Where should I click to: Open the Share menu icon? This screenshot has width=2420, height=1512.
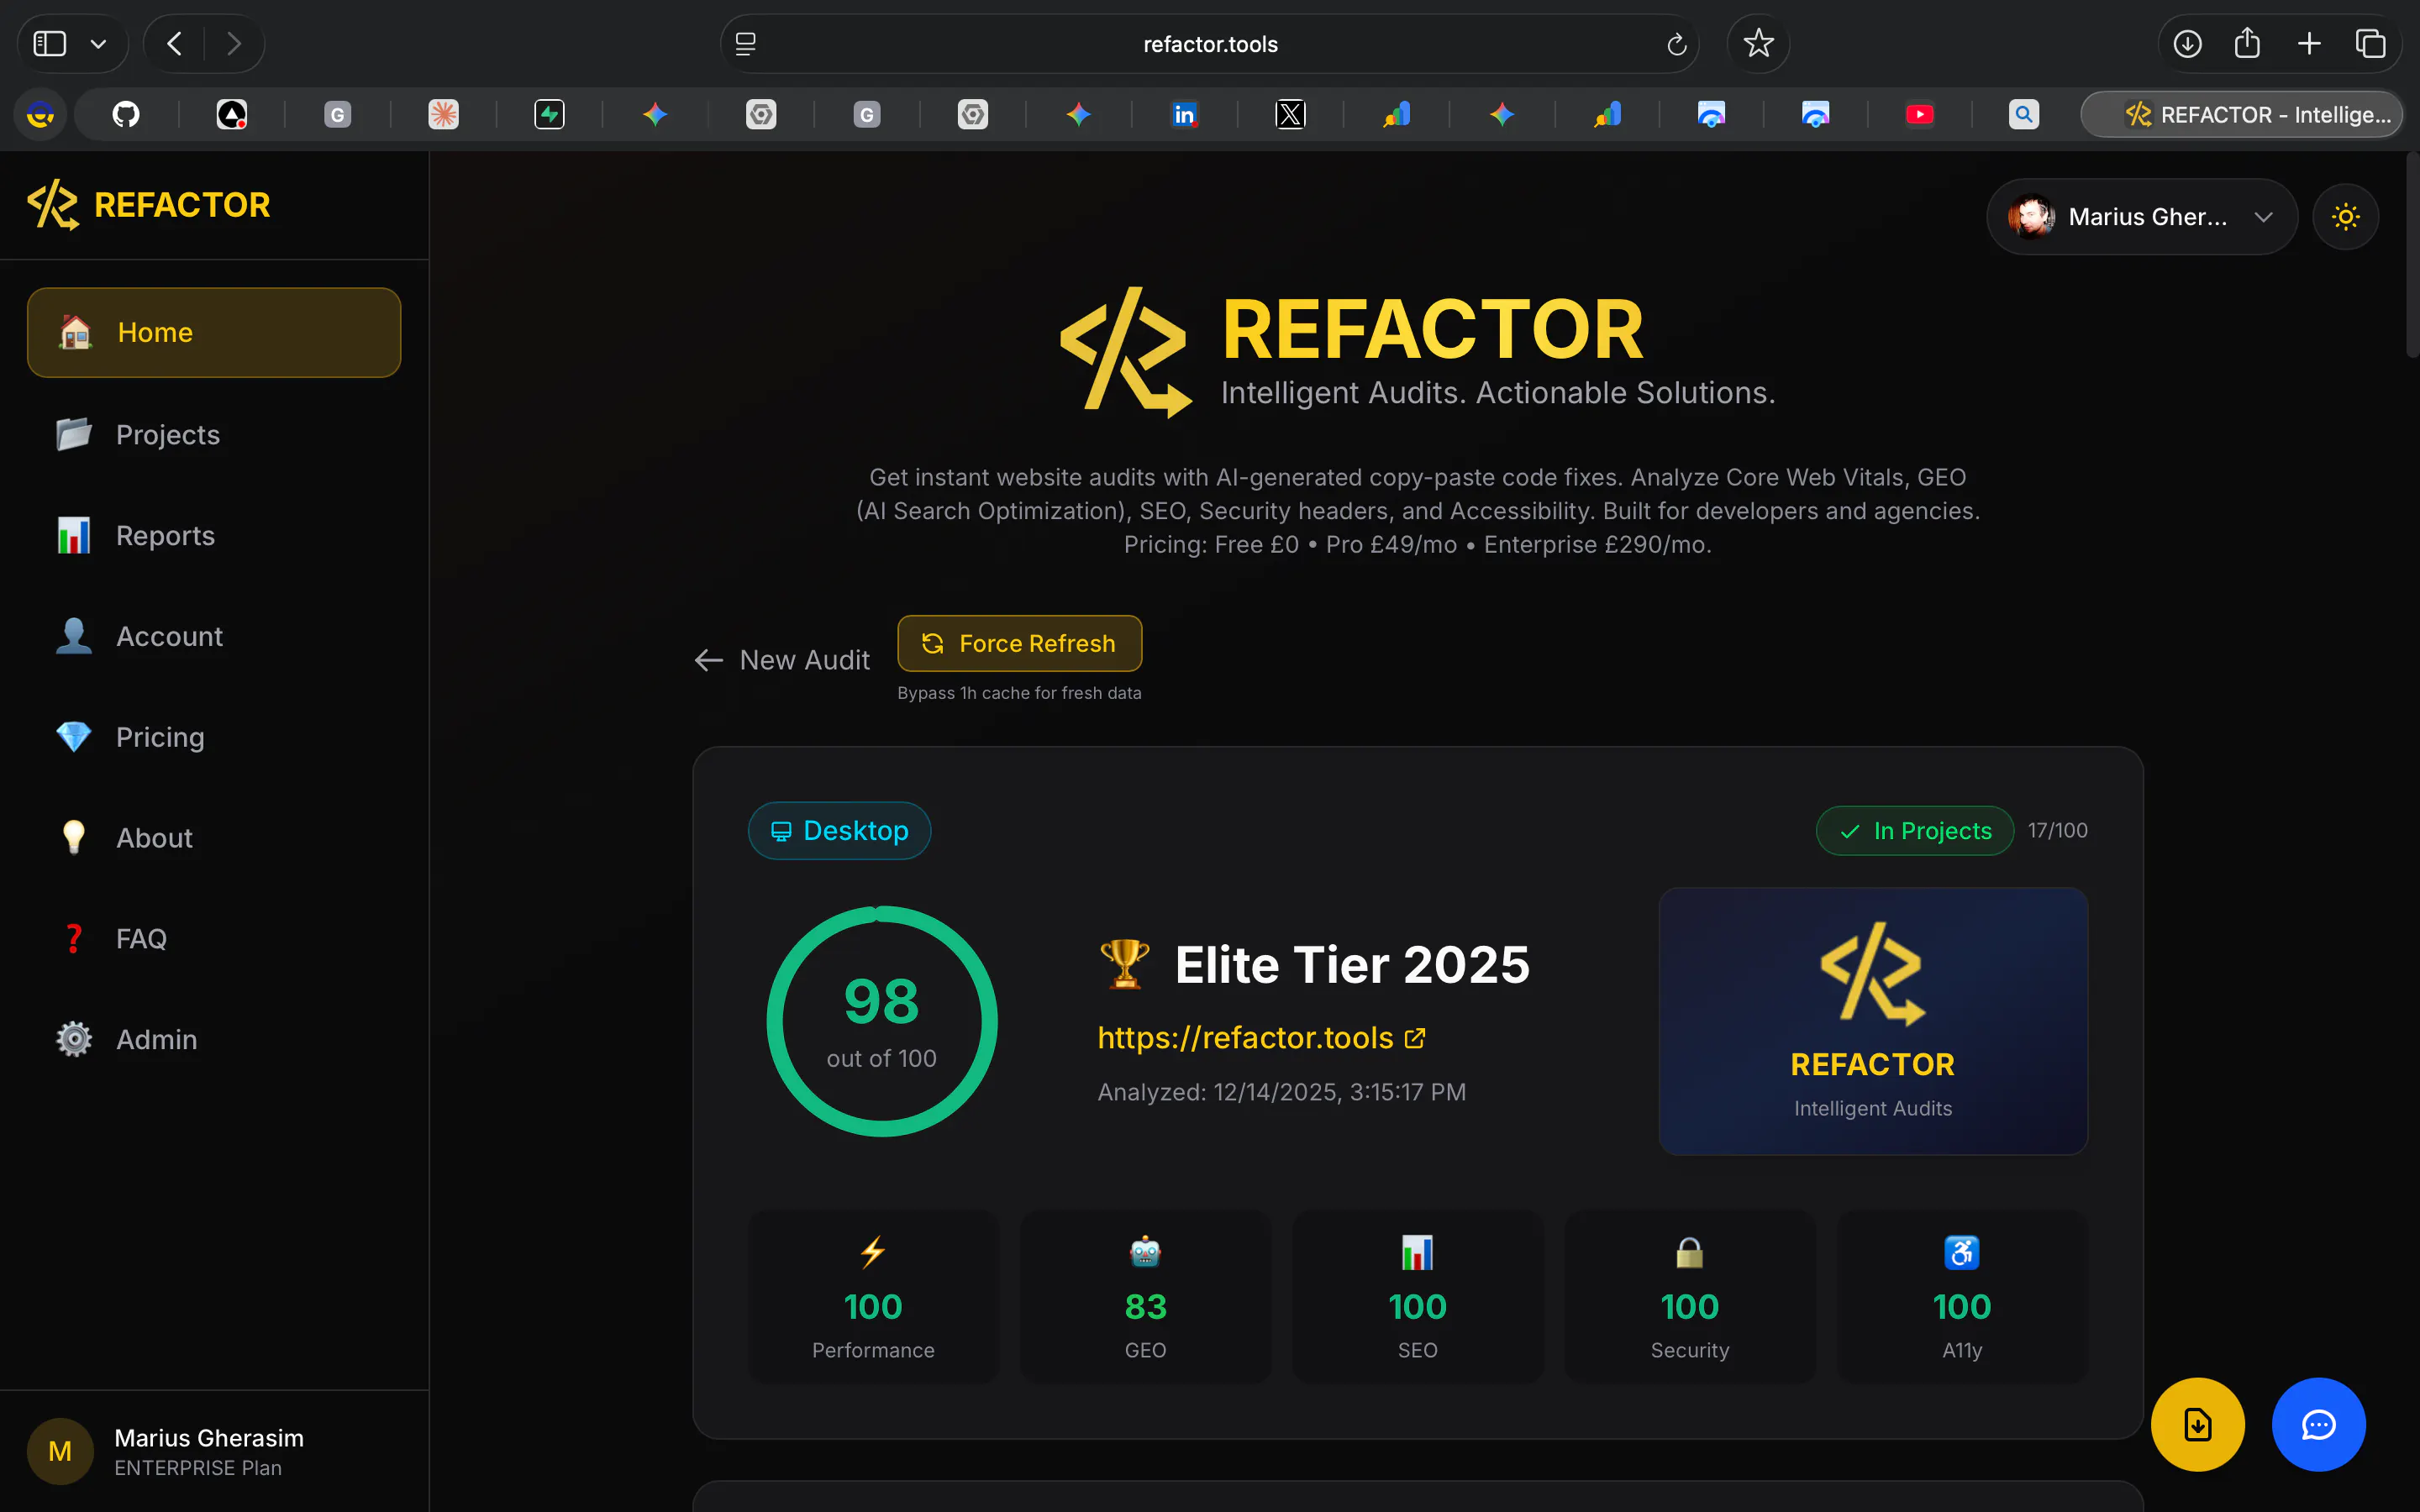coord(2247,44)
